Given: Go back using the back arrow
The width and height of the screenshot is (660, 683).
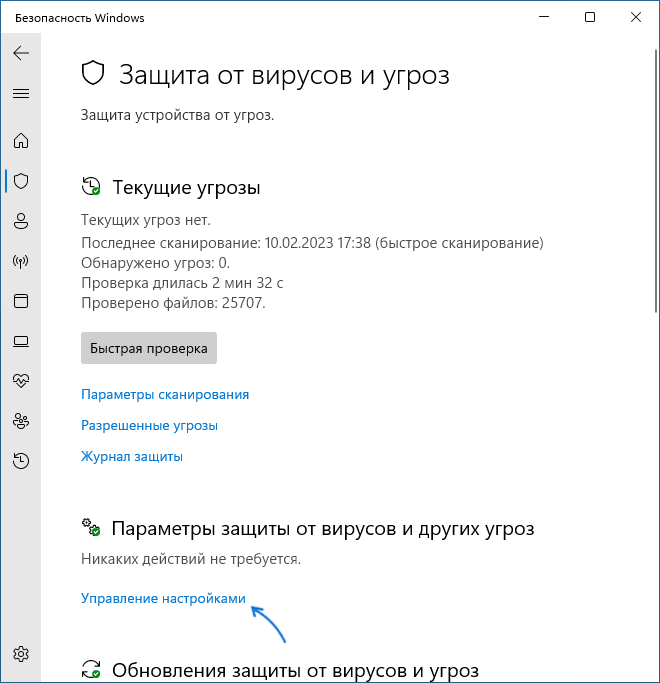Looking at the screenshot, I should tap(21, 53).
